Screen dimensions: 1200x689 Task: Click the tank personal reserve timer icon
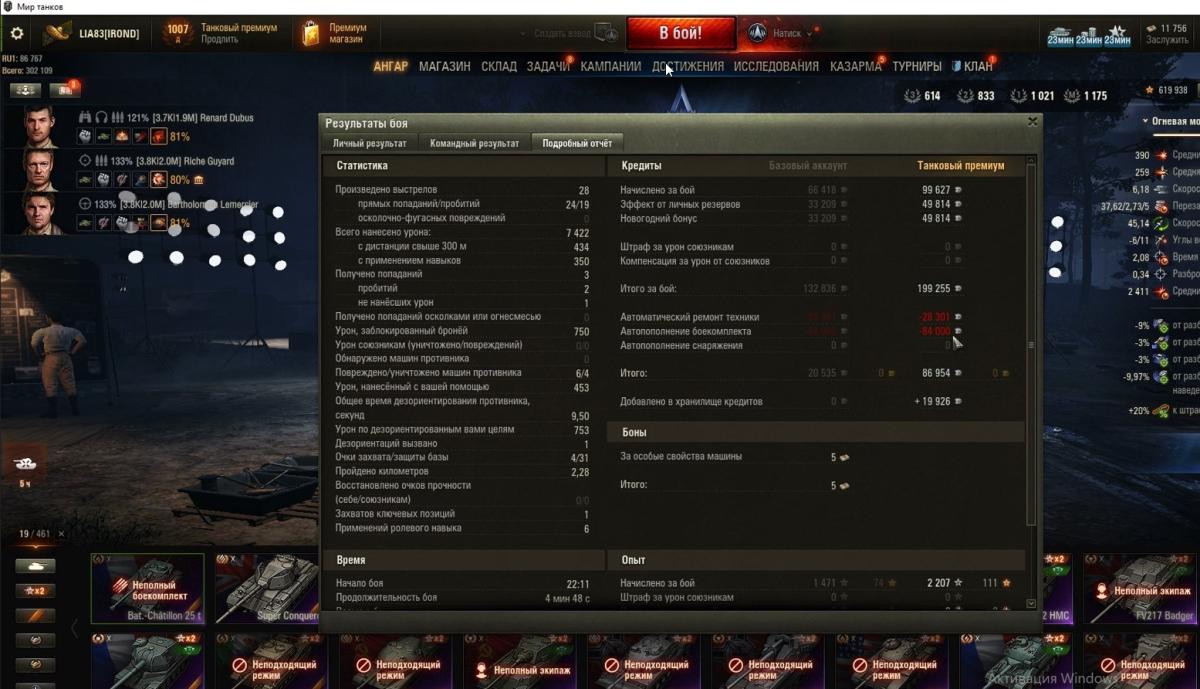[x=1060, y=34]
